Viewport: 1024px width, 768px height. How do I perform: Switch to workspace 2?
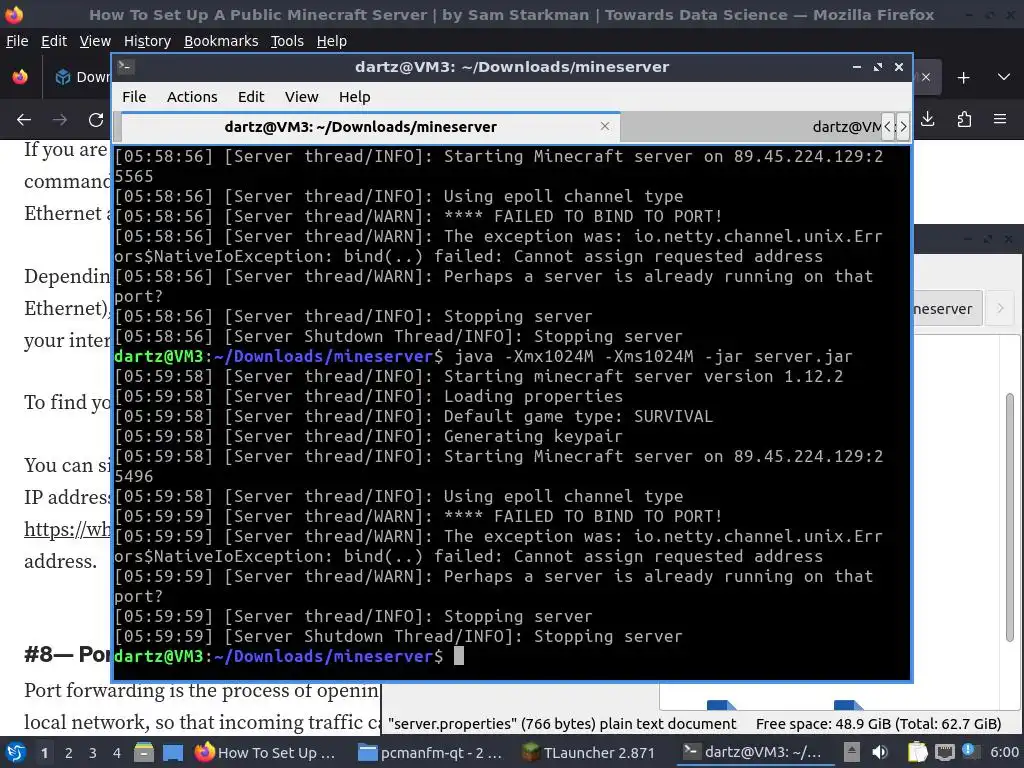(69, 753)
